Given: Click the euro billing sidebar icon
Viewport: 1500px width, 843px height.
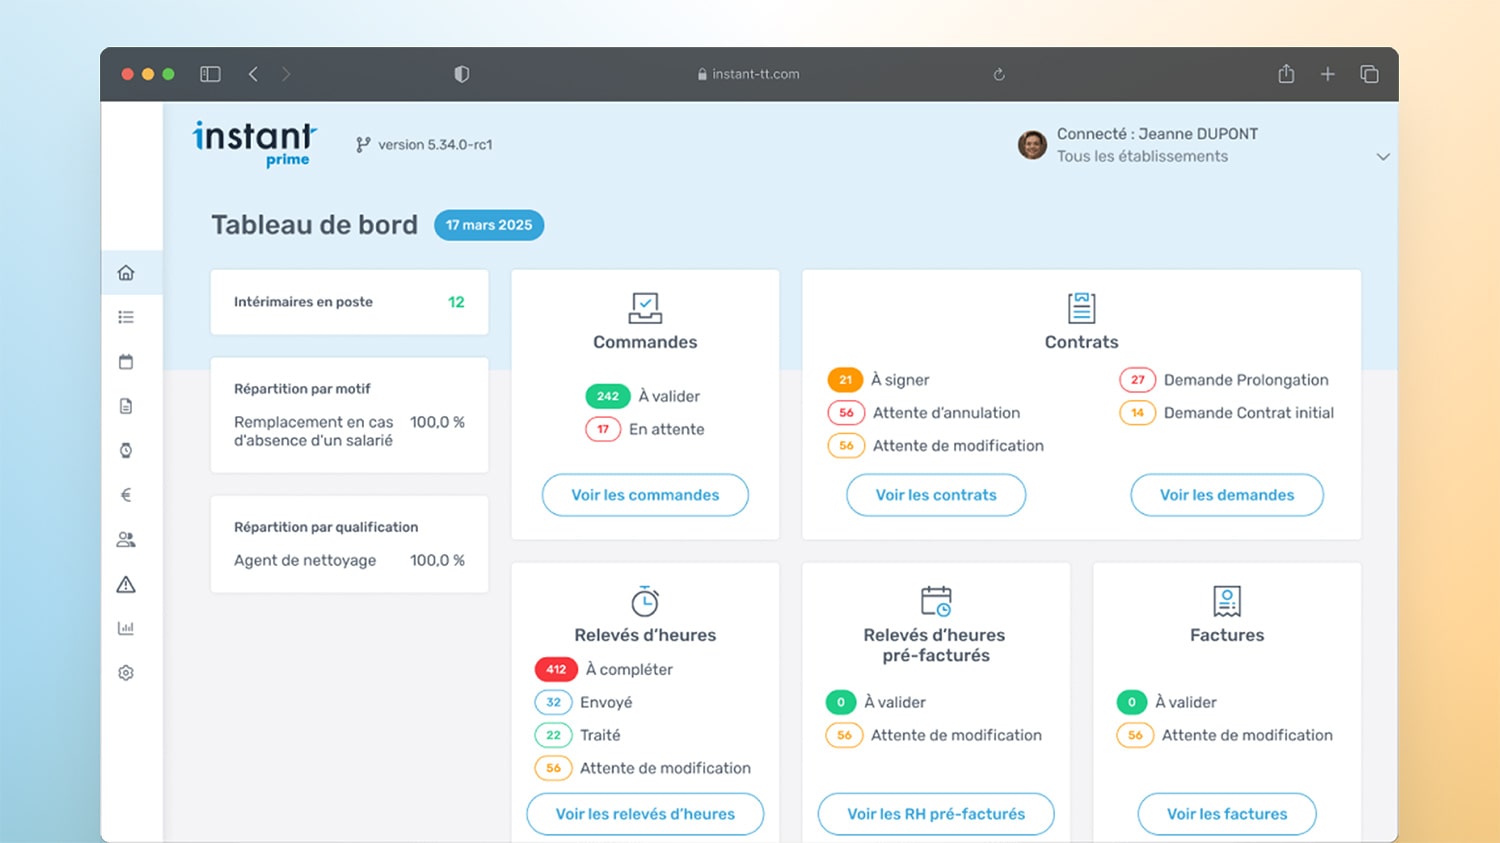Looking at the screenshot, I should tap(126, 495).
